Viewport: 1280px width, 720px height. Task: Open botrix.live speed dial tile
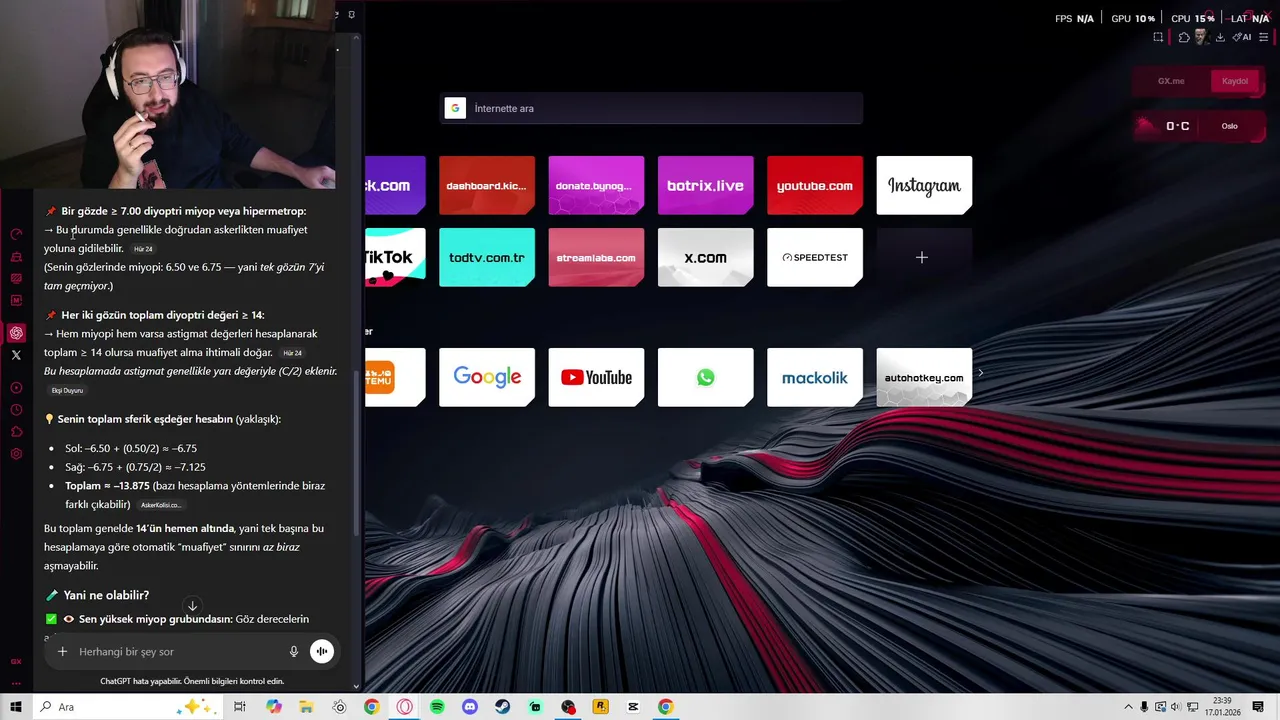tap(705, 185)
